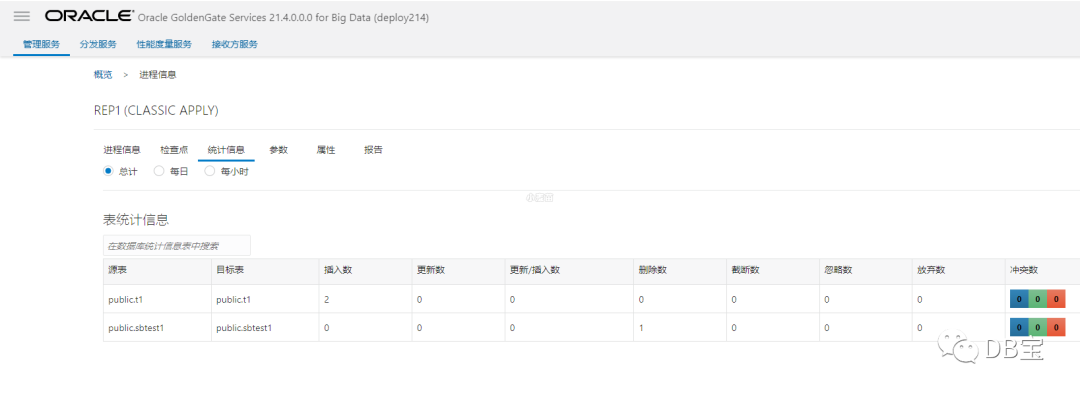Click the 源表 column header

coord(157,270)
